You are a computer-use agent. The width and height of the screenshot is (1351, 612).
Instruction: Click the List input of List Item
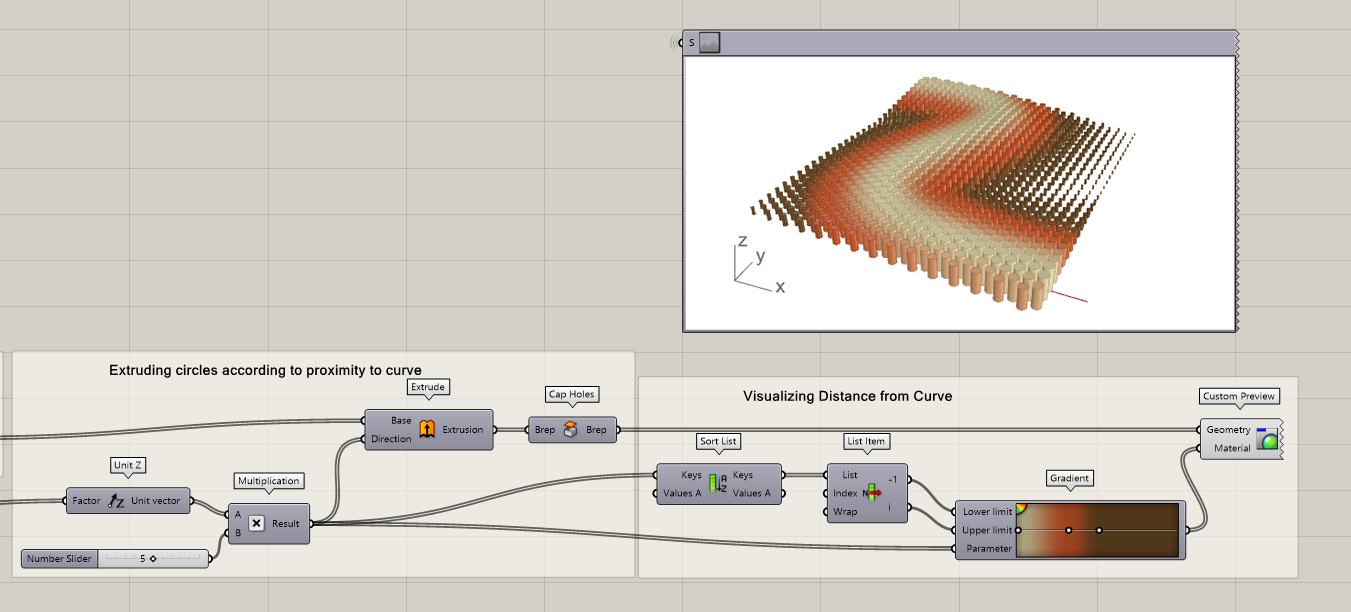(850, 475)
